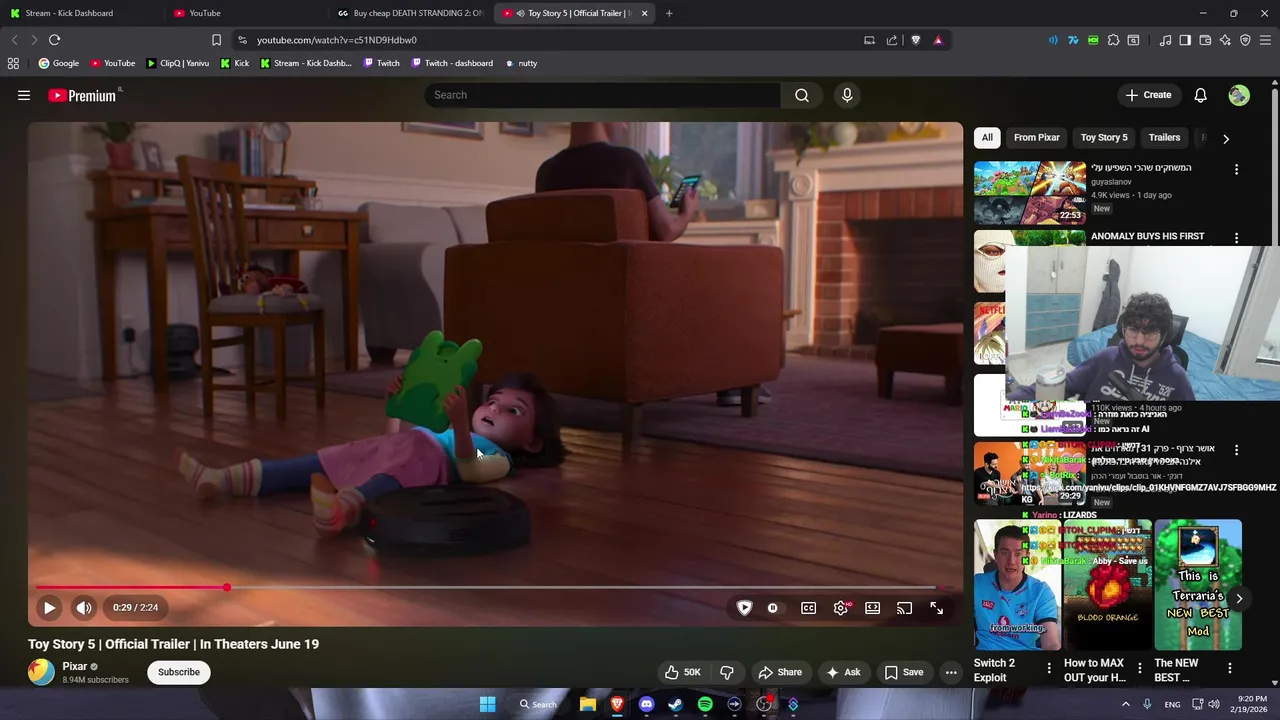This screenshot has width=1280, height=720.
Task: Open Brave Rewards triangle icon
Action: point(938,40)
